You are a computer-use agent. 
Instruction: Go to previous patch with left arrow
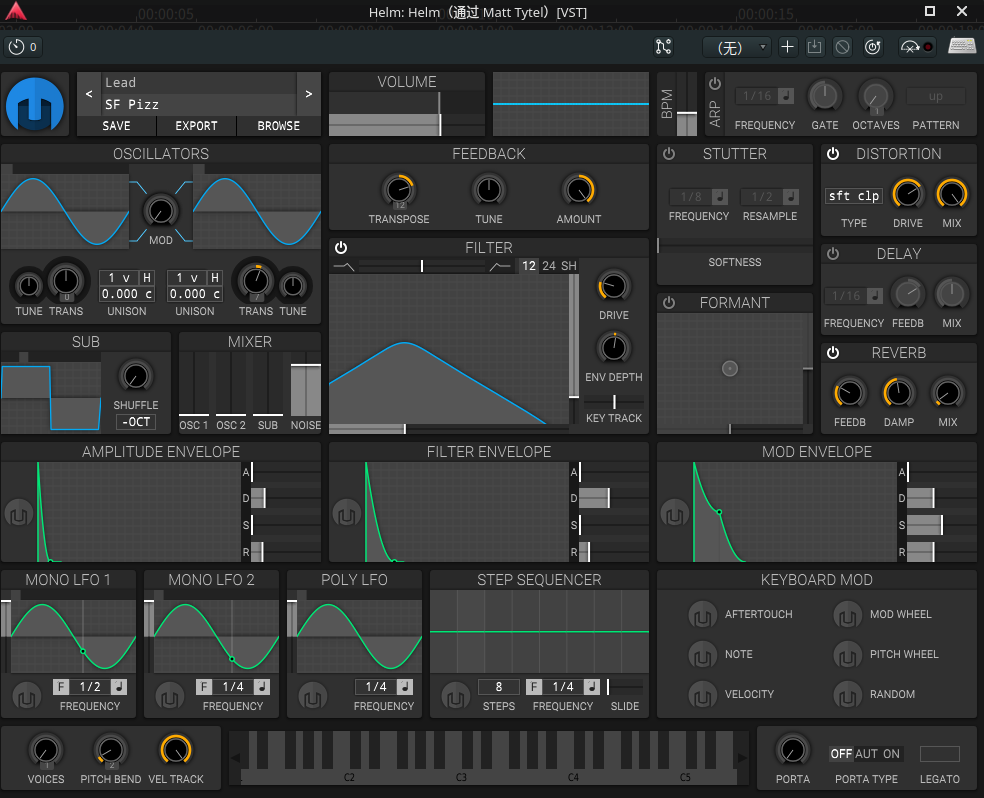pyautogui.click(x=89, y=93)
